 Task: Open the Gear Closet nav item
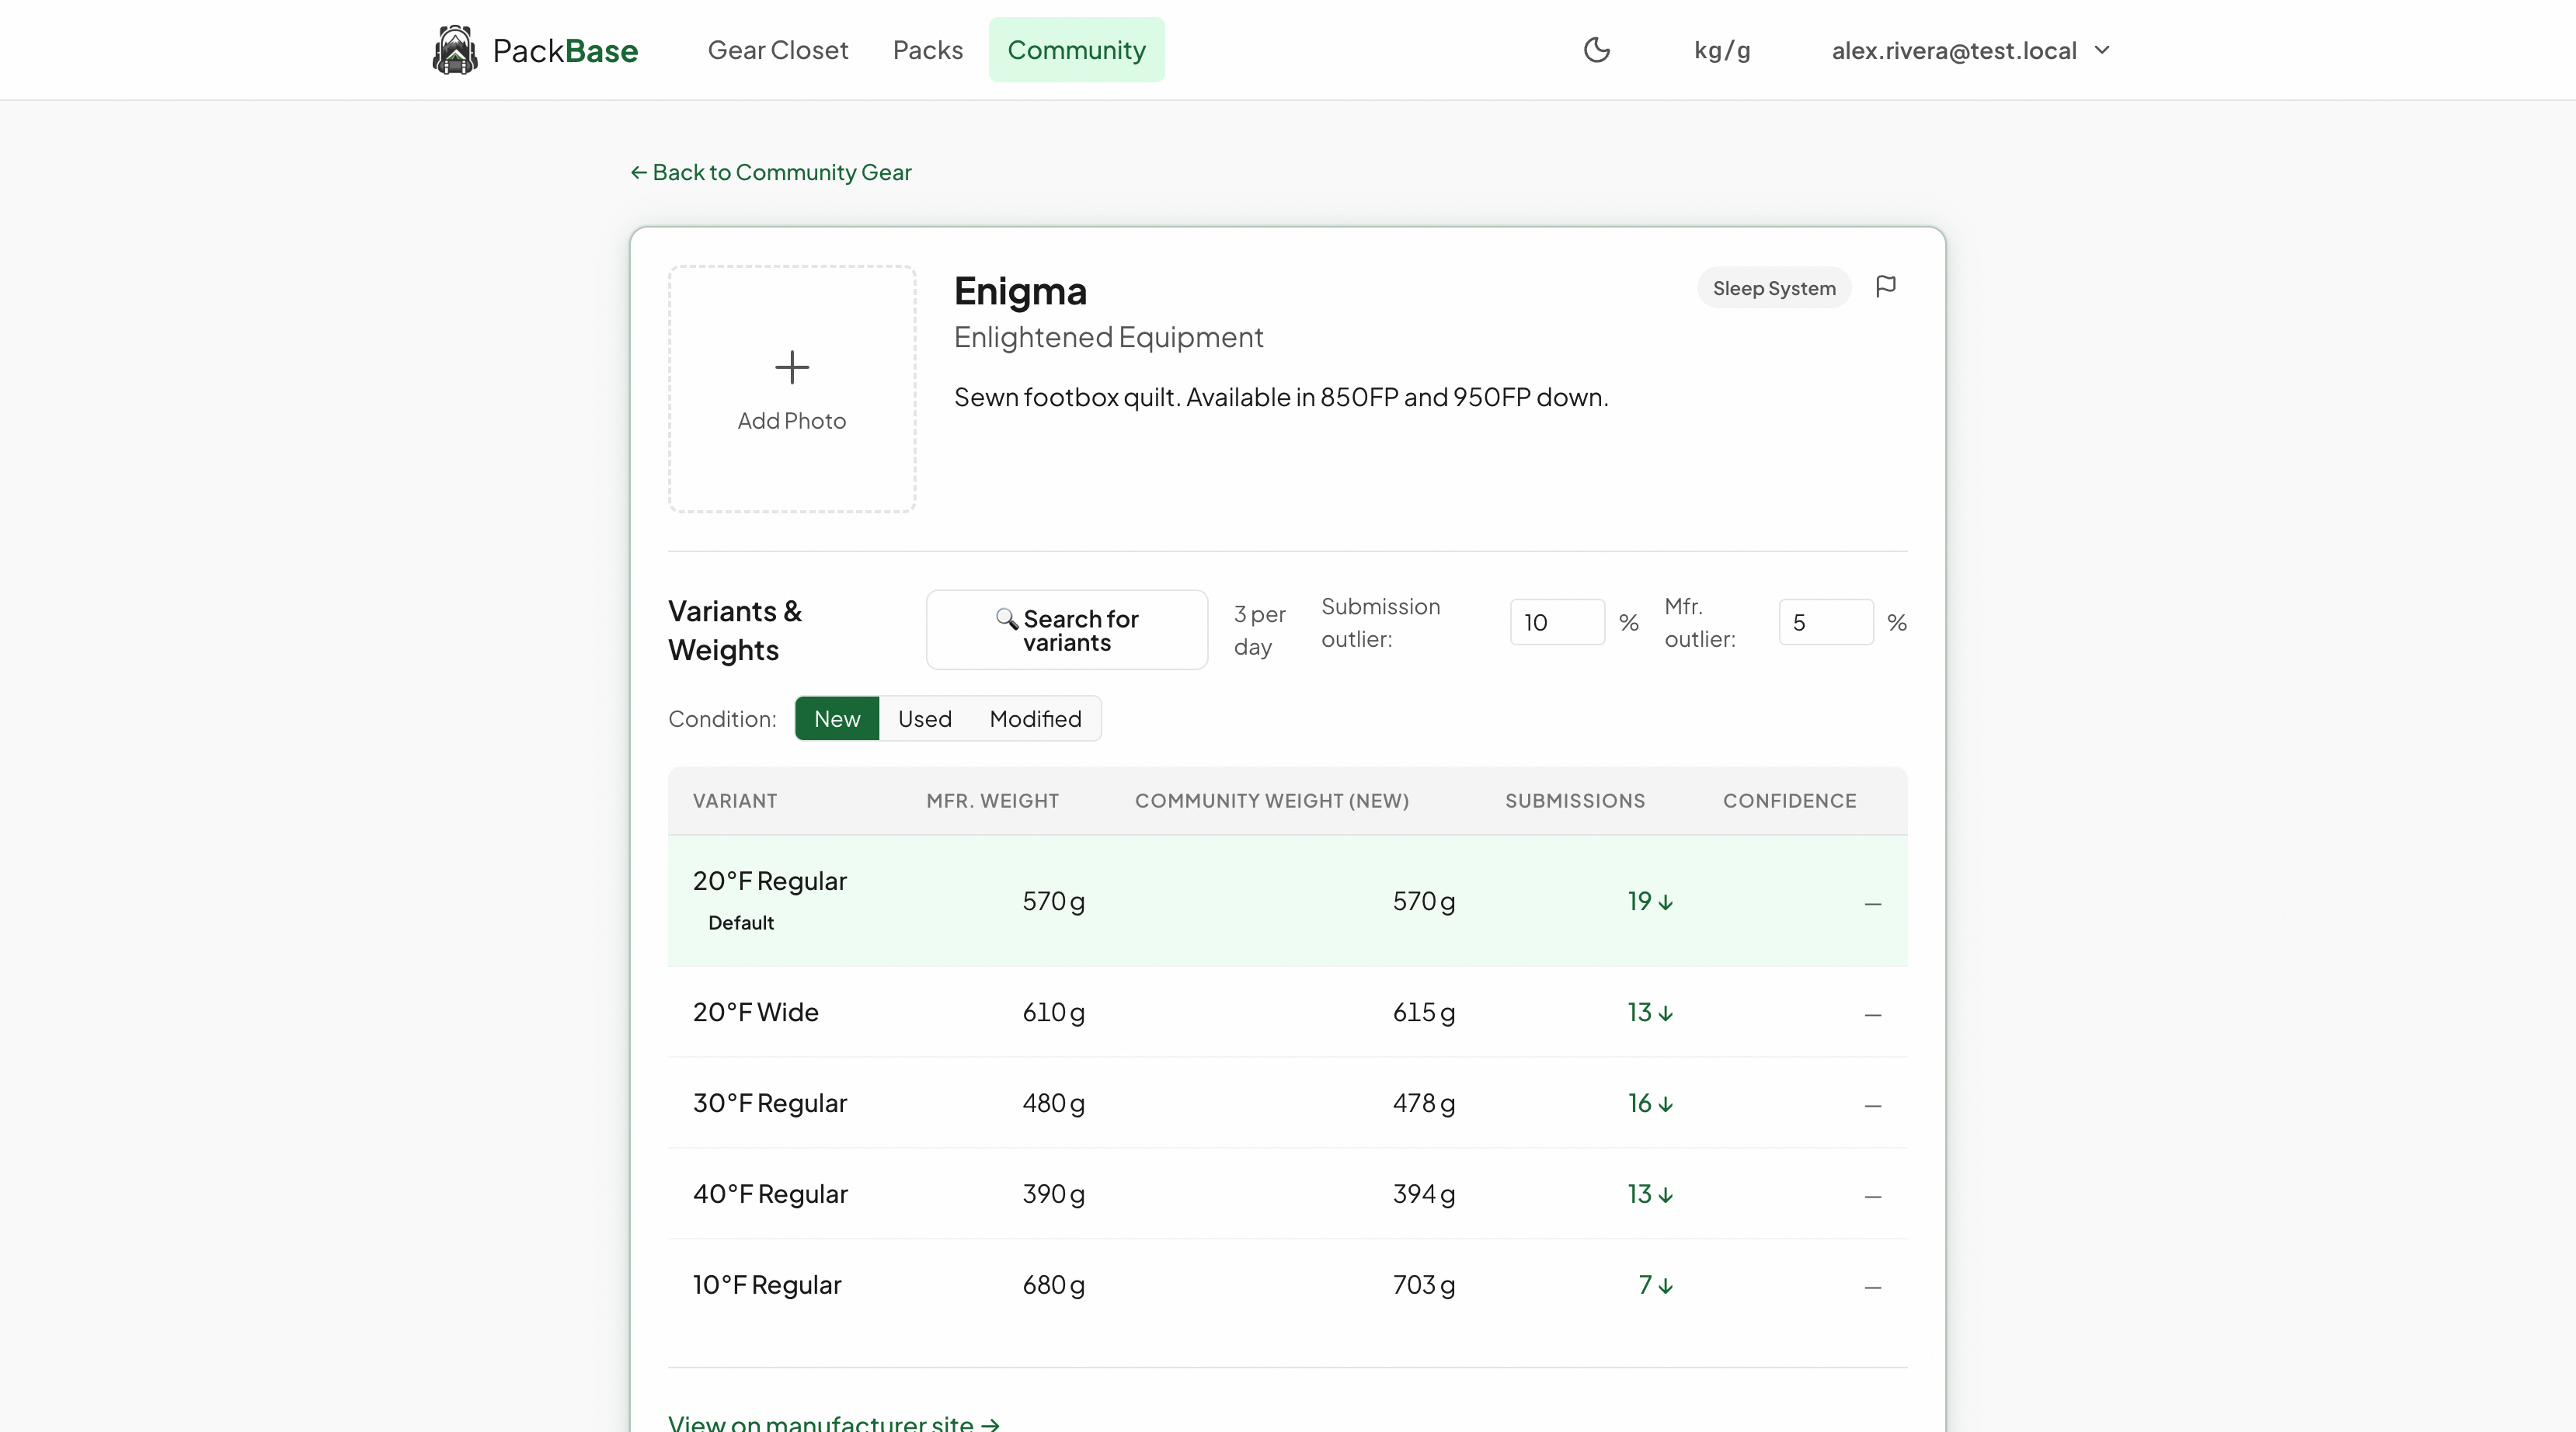coord(778,50)
